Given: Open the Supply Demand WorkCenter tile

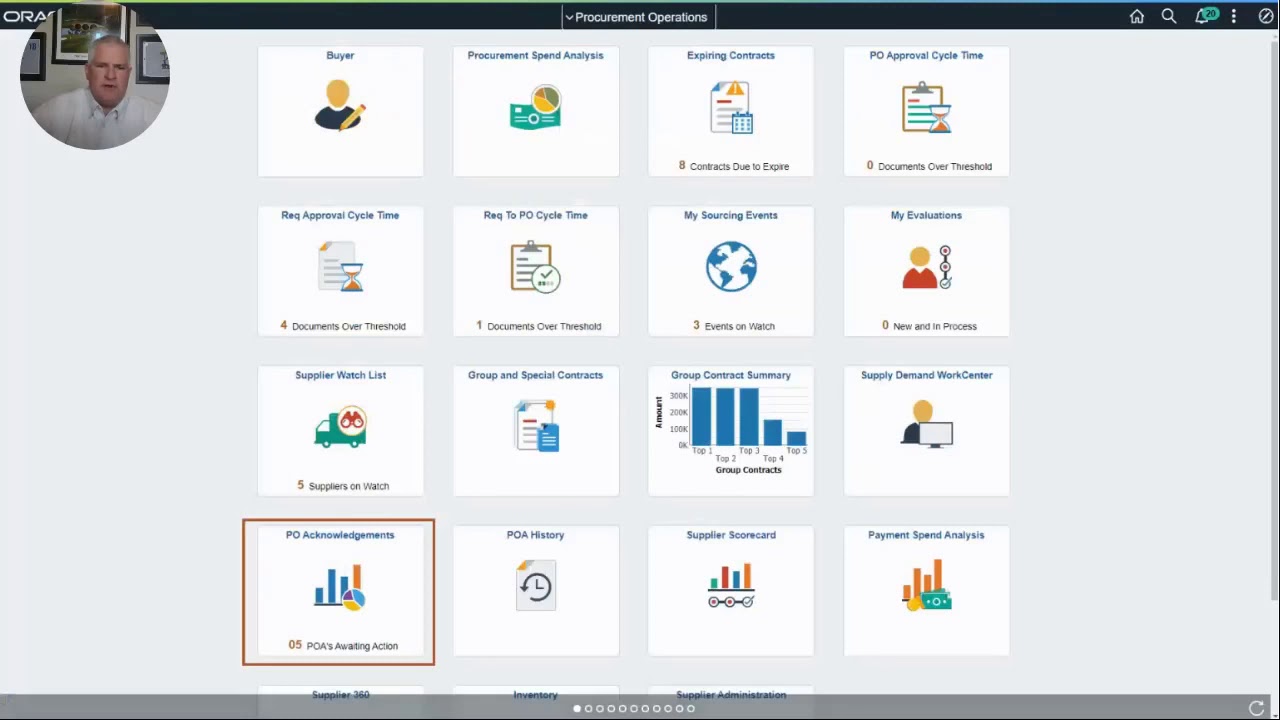Looking at the screenshot, I should click(x=926, y=431).
